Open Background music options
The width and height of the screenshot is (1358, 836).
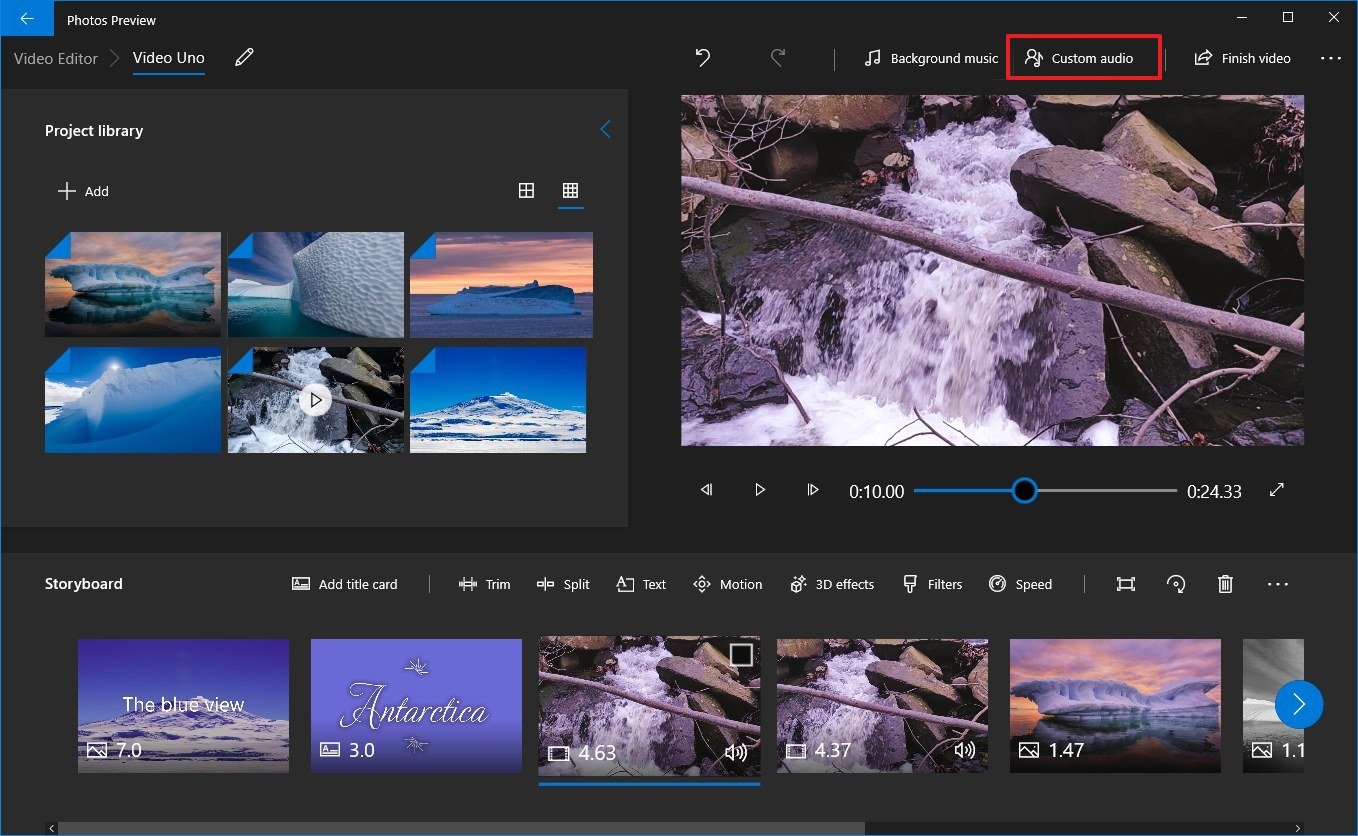point(931,58)
